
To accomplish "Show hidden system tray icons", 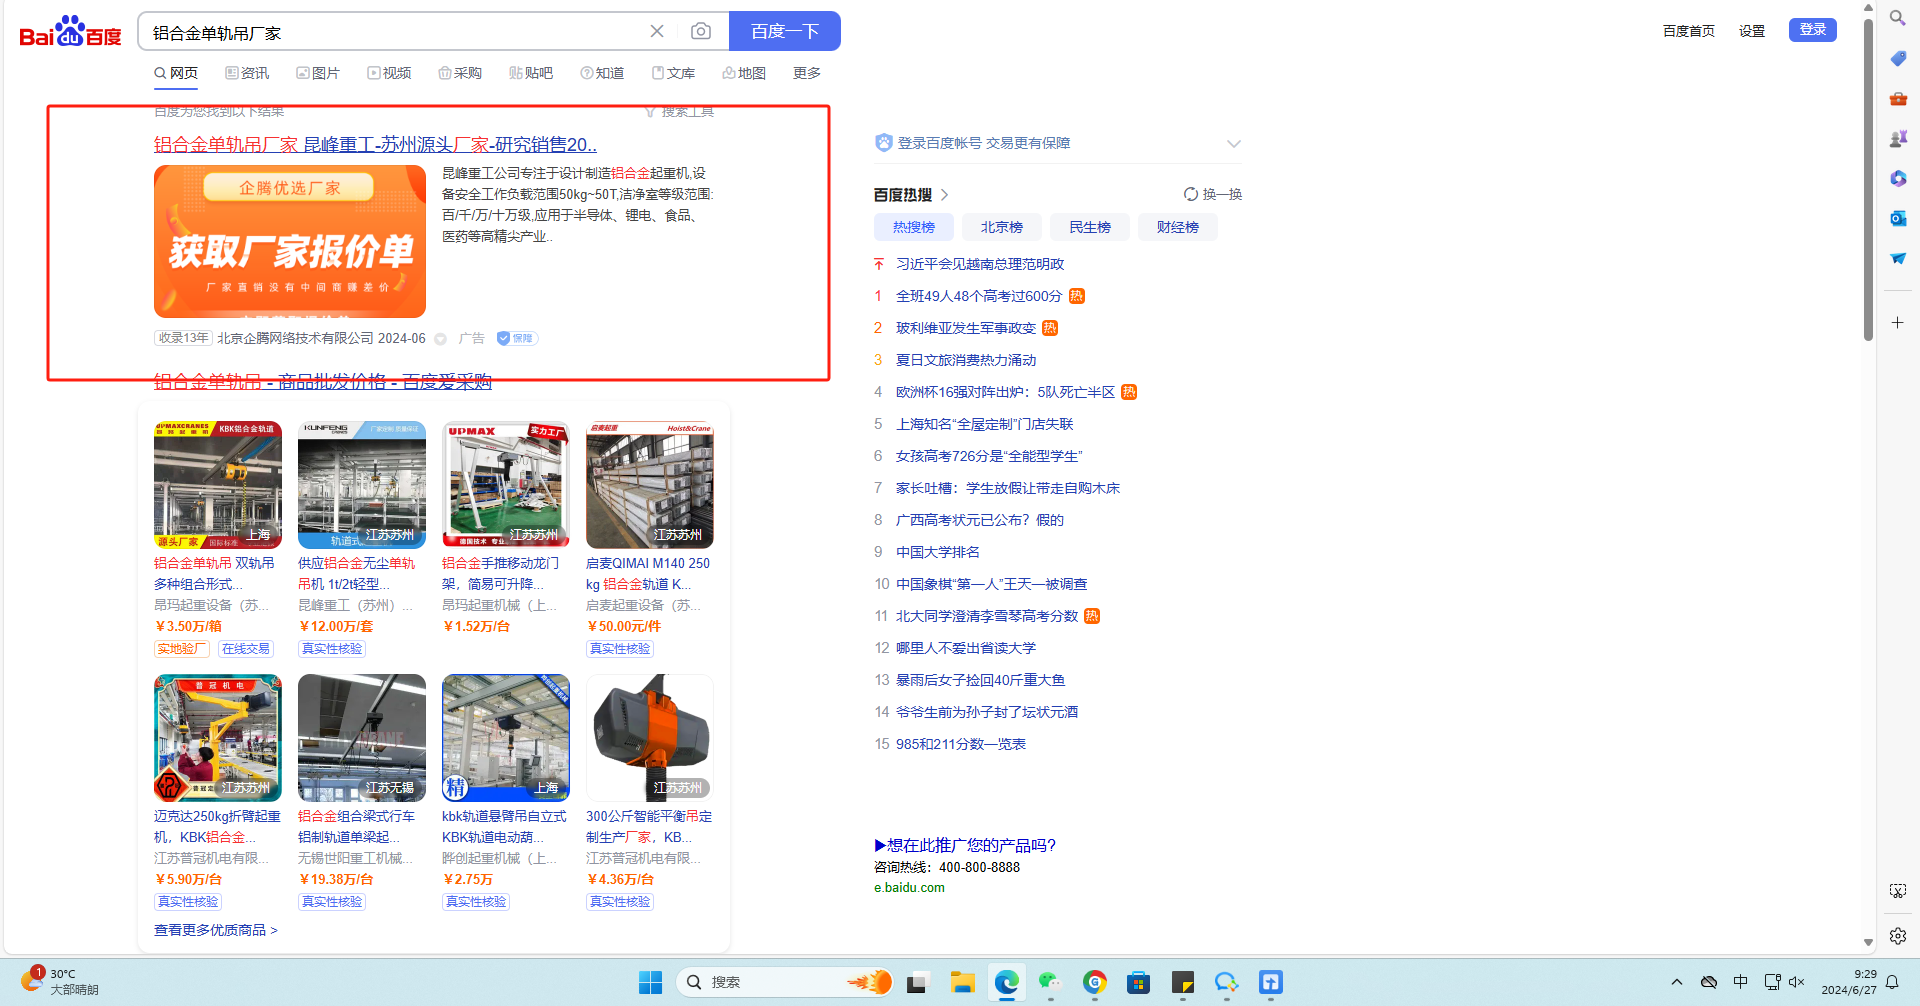I will coord(1677,982).
